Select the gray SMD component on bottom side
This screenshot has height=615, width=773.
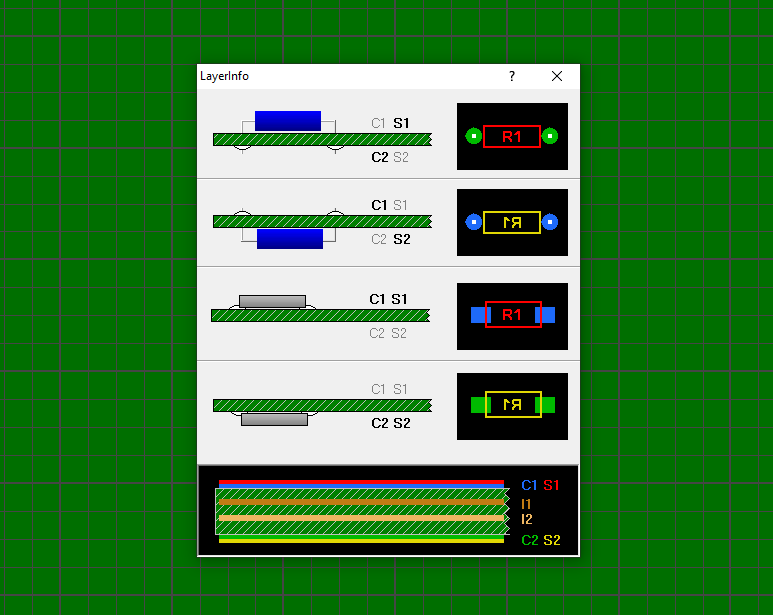coord(274,420)
